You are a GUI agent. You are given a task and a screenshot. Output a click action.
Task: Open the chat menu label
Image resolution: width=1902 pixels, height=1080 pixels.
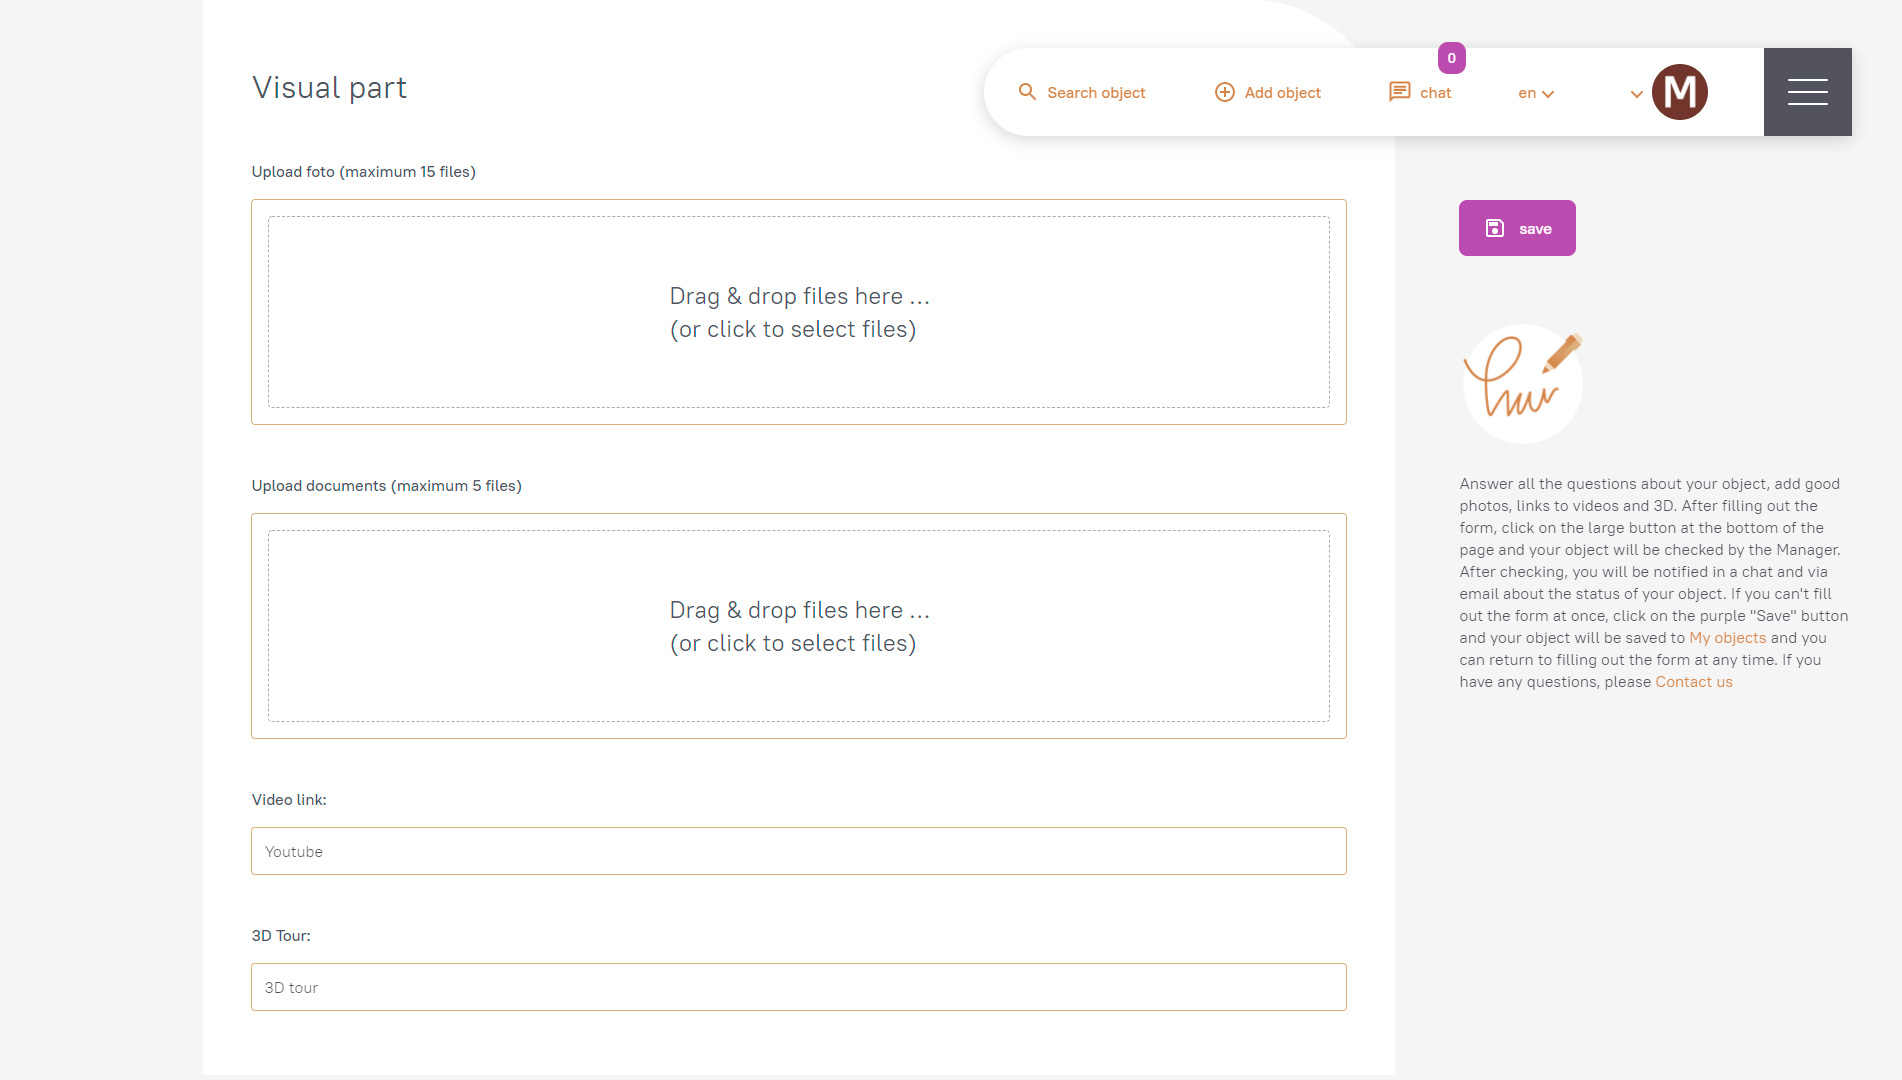pos(1435,93)
